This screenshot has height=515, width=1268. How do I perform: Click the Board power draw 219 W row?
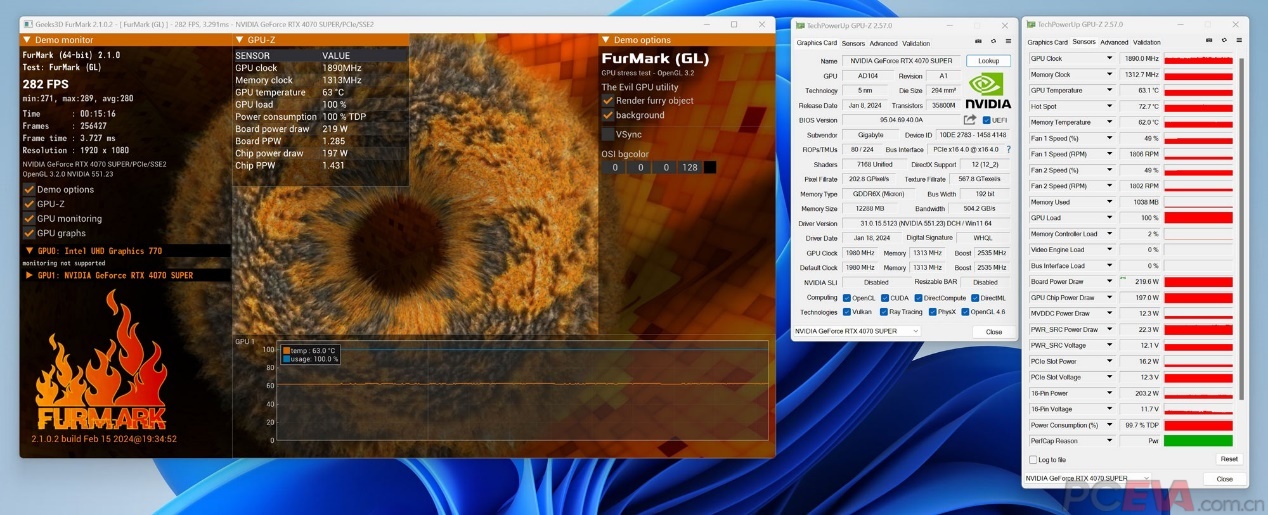click(x=320, y=128)
